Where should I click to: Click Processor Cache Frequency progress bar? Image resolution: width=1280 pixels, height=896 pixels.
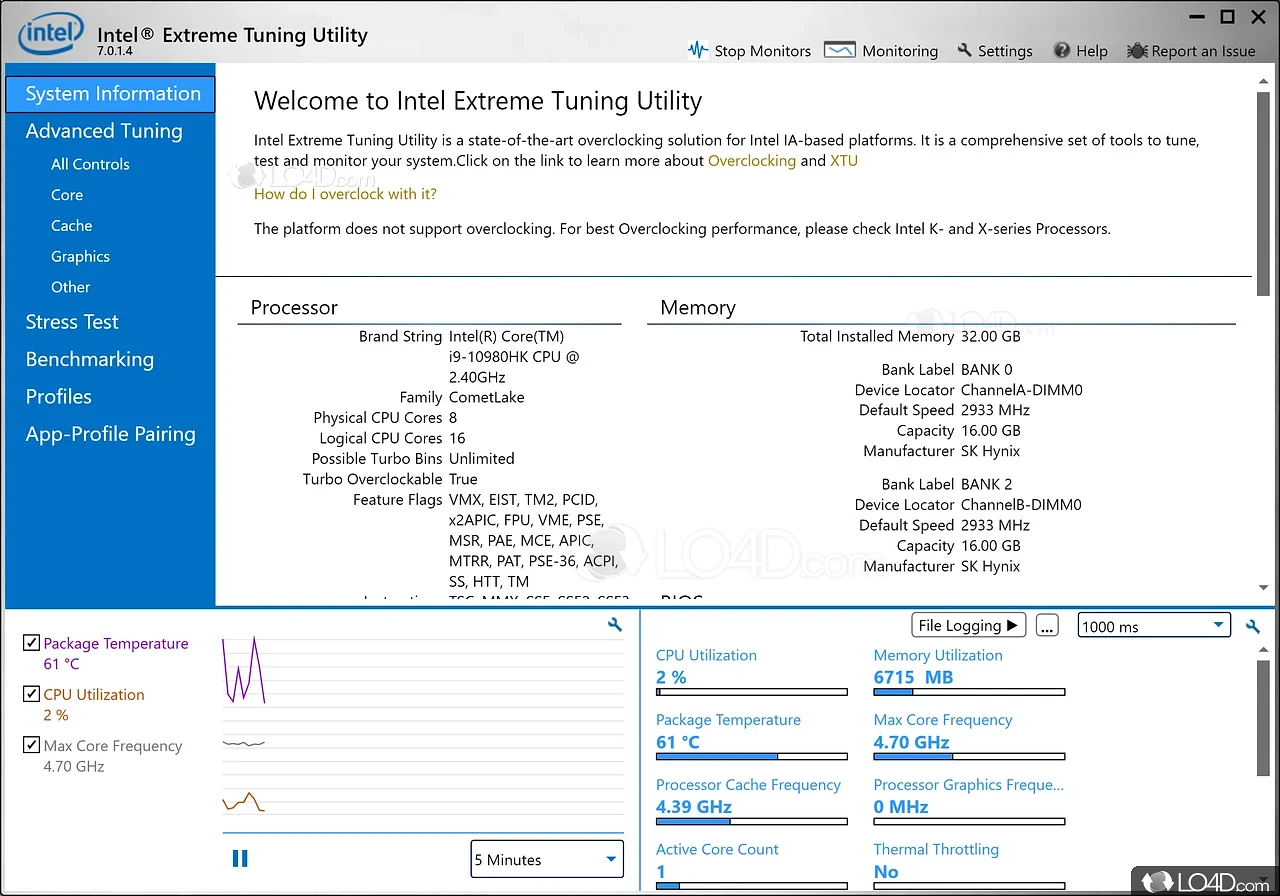point(751,821)
